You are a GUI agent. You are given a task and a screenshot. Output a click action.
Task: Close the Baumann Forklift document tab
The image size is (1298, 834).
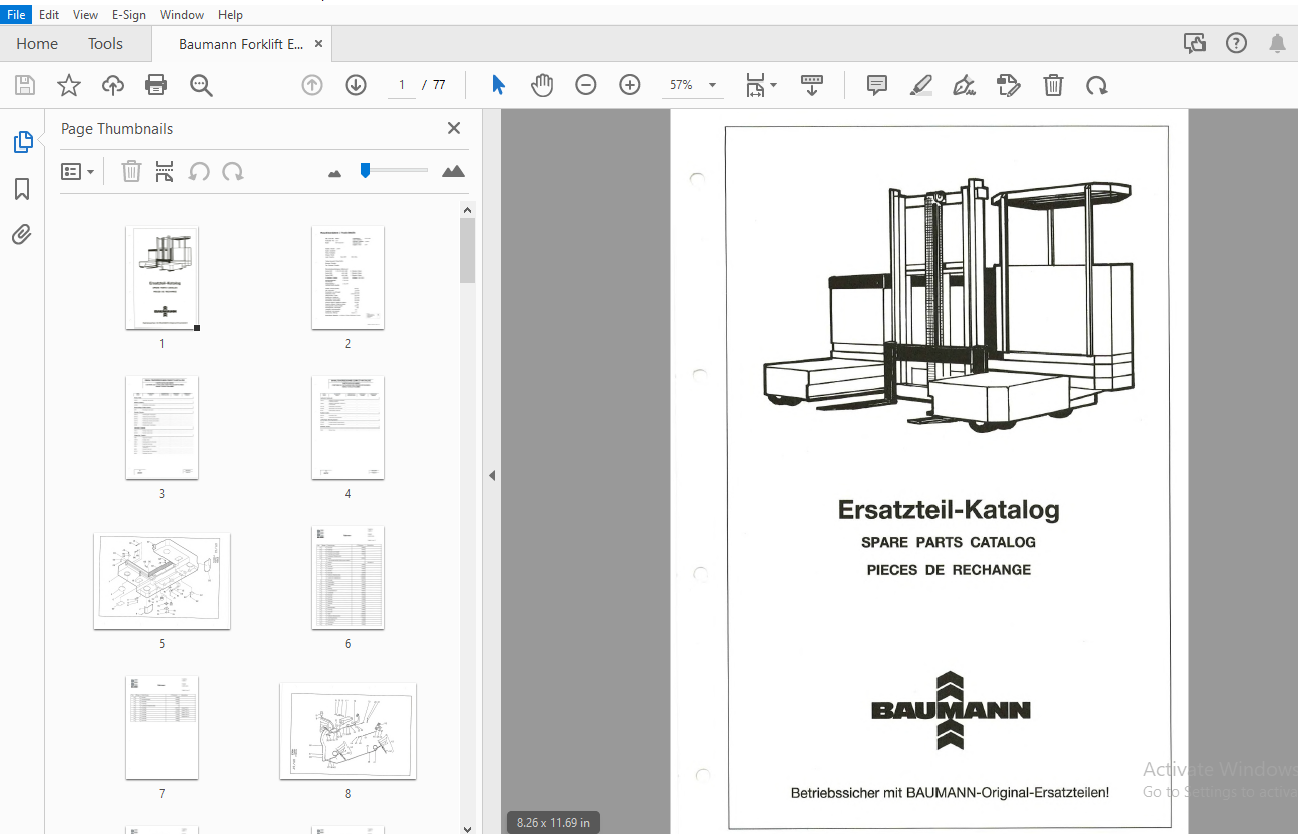(x=319, y=44)
